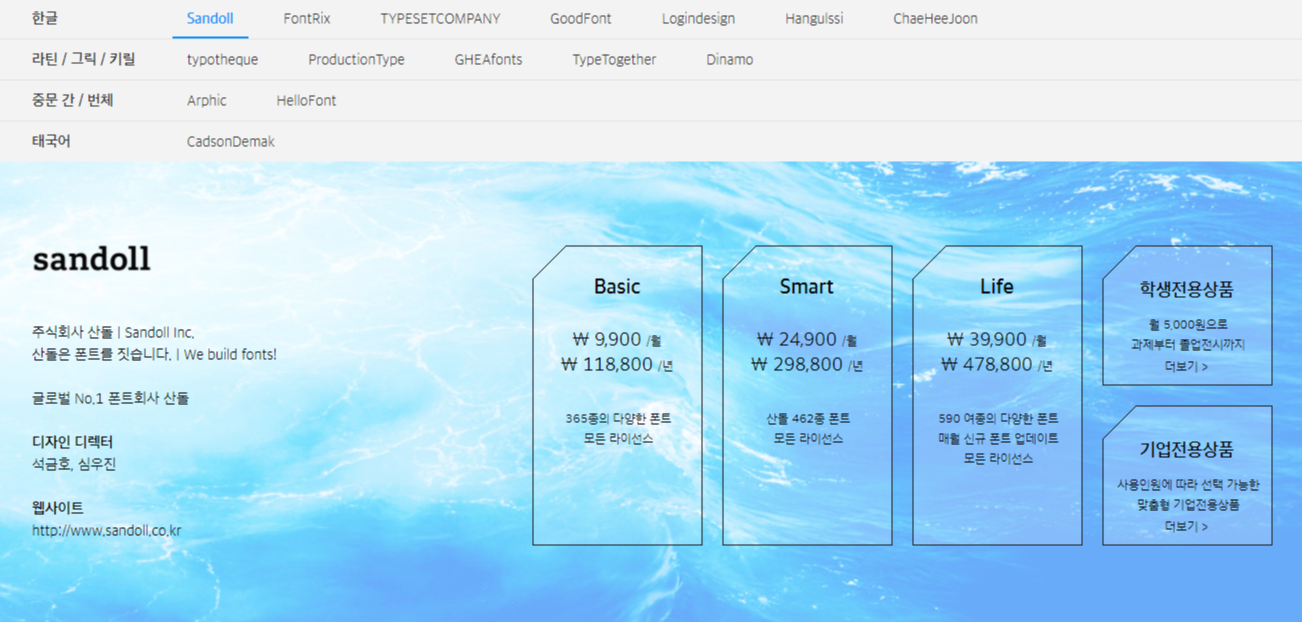The image size is (1302, 622).
Task: Click the ₩ 298,800 yearly price
Action: tap(807, 365)
